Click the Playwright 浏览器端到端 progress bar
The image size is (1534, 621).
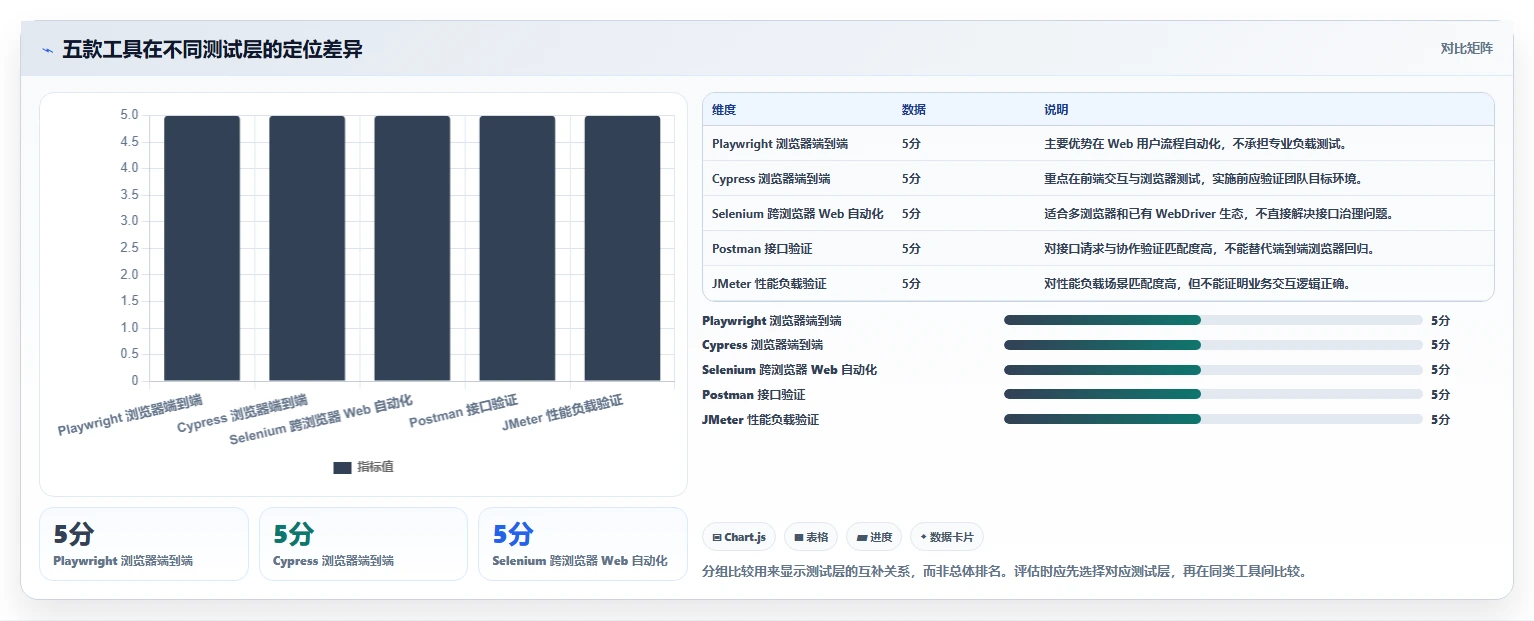tap(1213, 320)
